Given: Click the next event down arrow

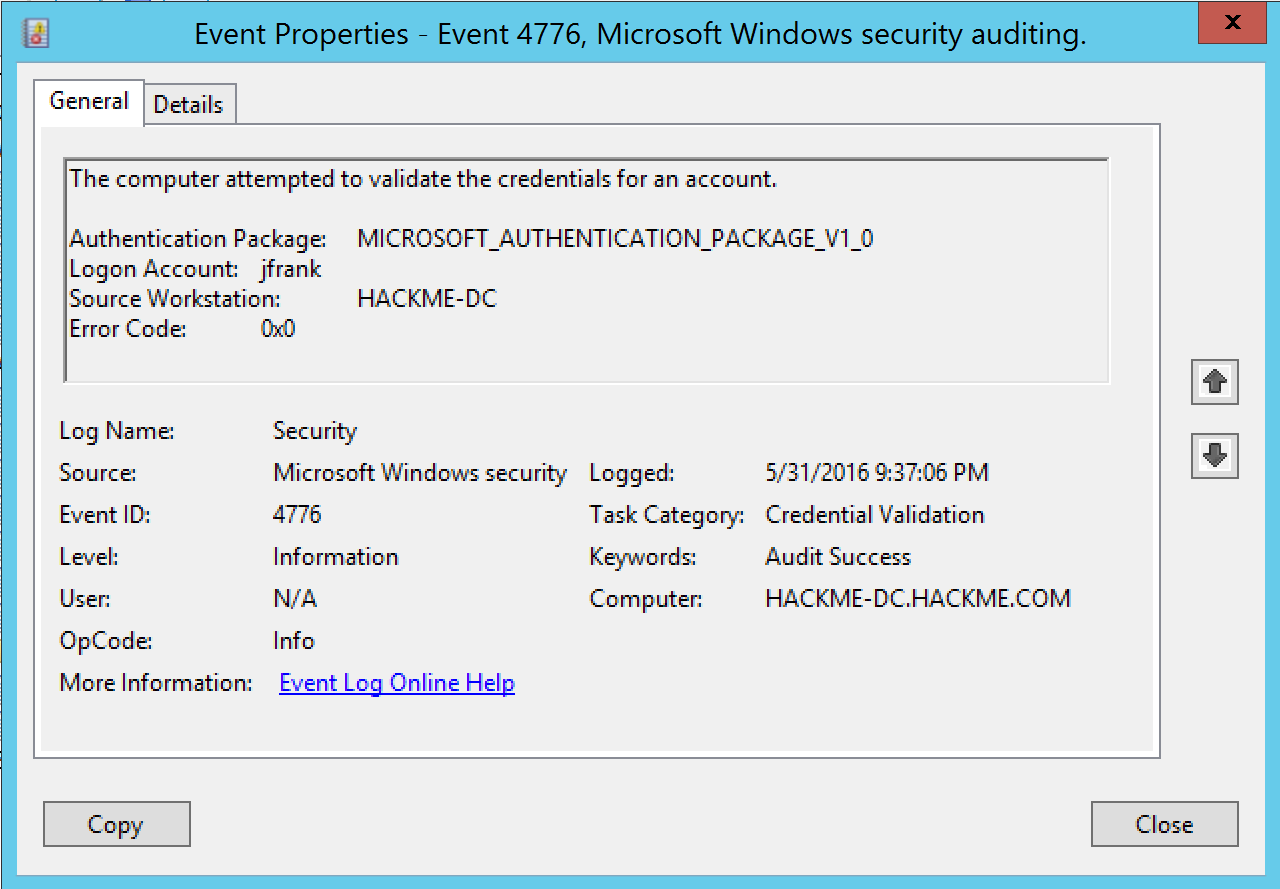Looking at the screenshot, I should click(x=1215, y=456).
